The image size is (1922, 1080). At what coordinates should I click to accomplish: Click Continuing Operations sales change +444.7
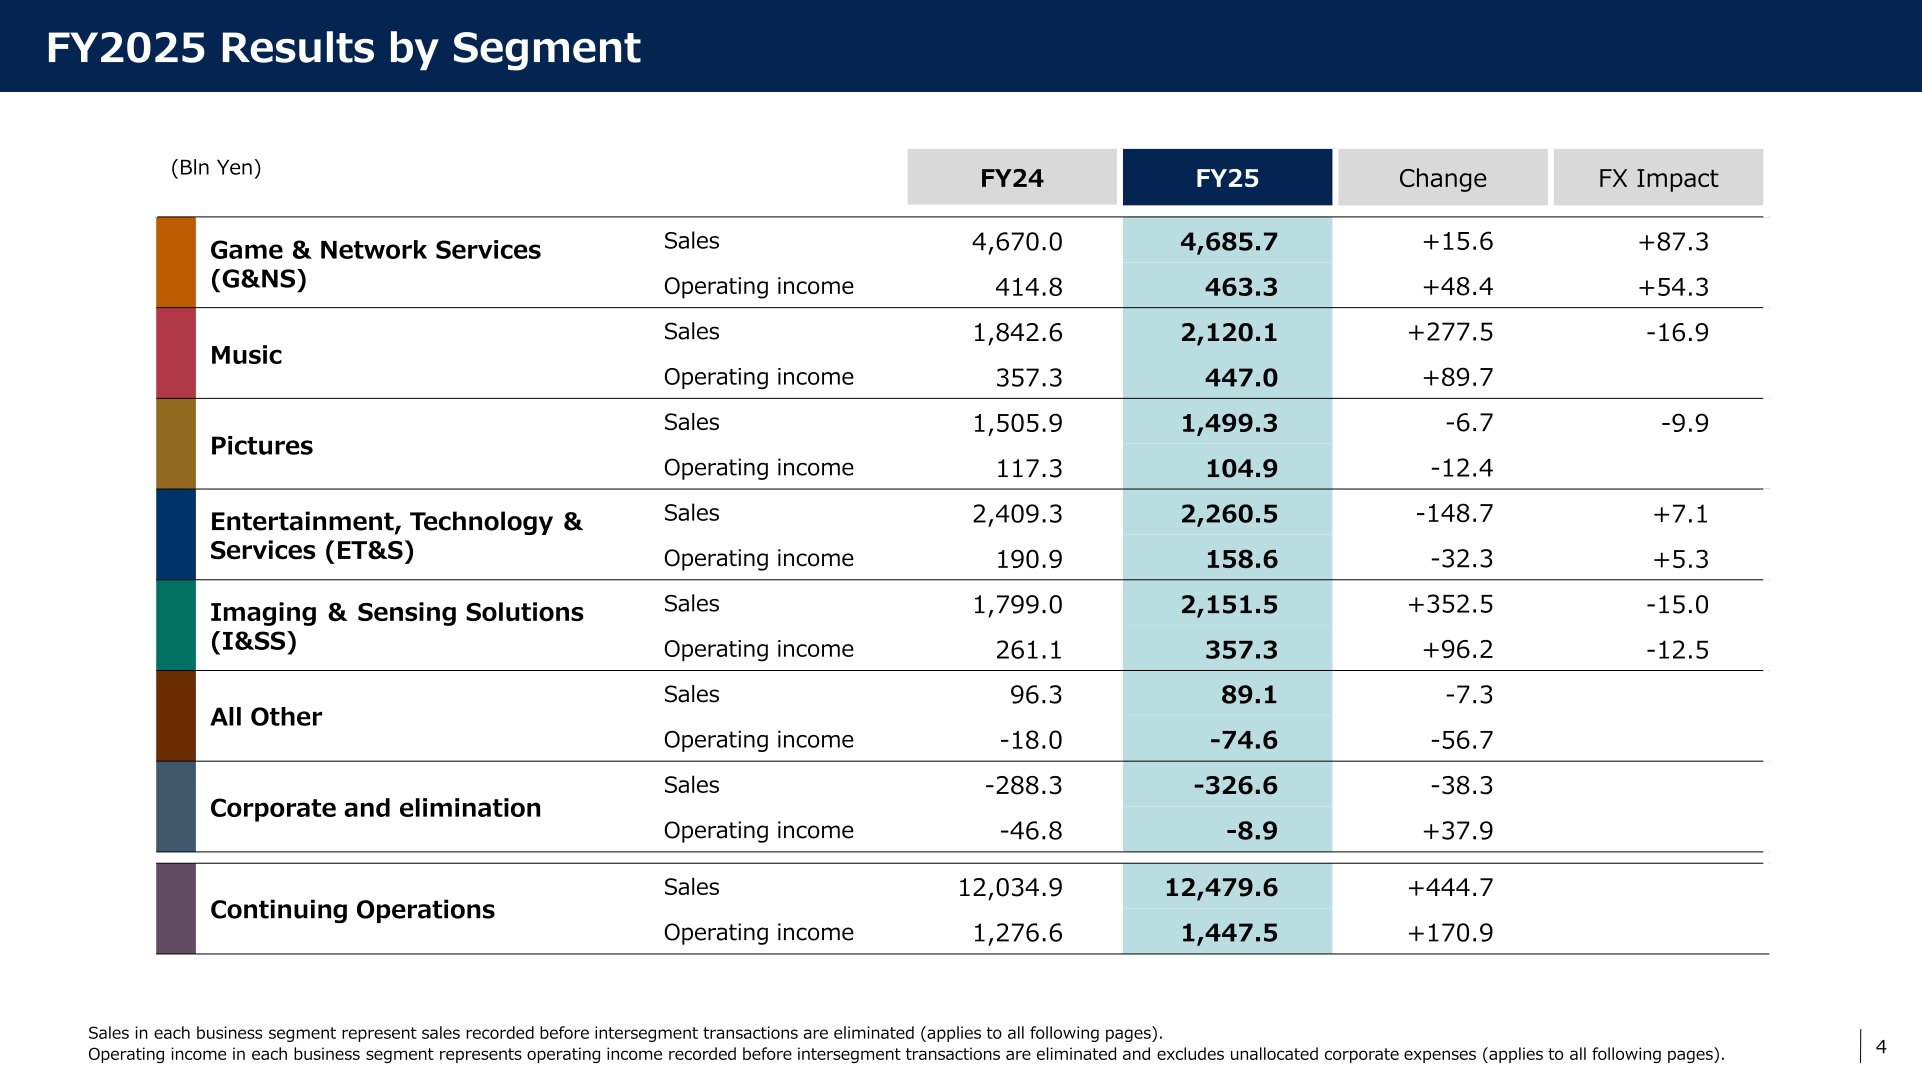coord(1450,888)
